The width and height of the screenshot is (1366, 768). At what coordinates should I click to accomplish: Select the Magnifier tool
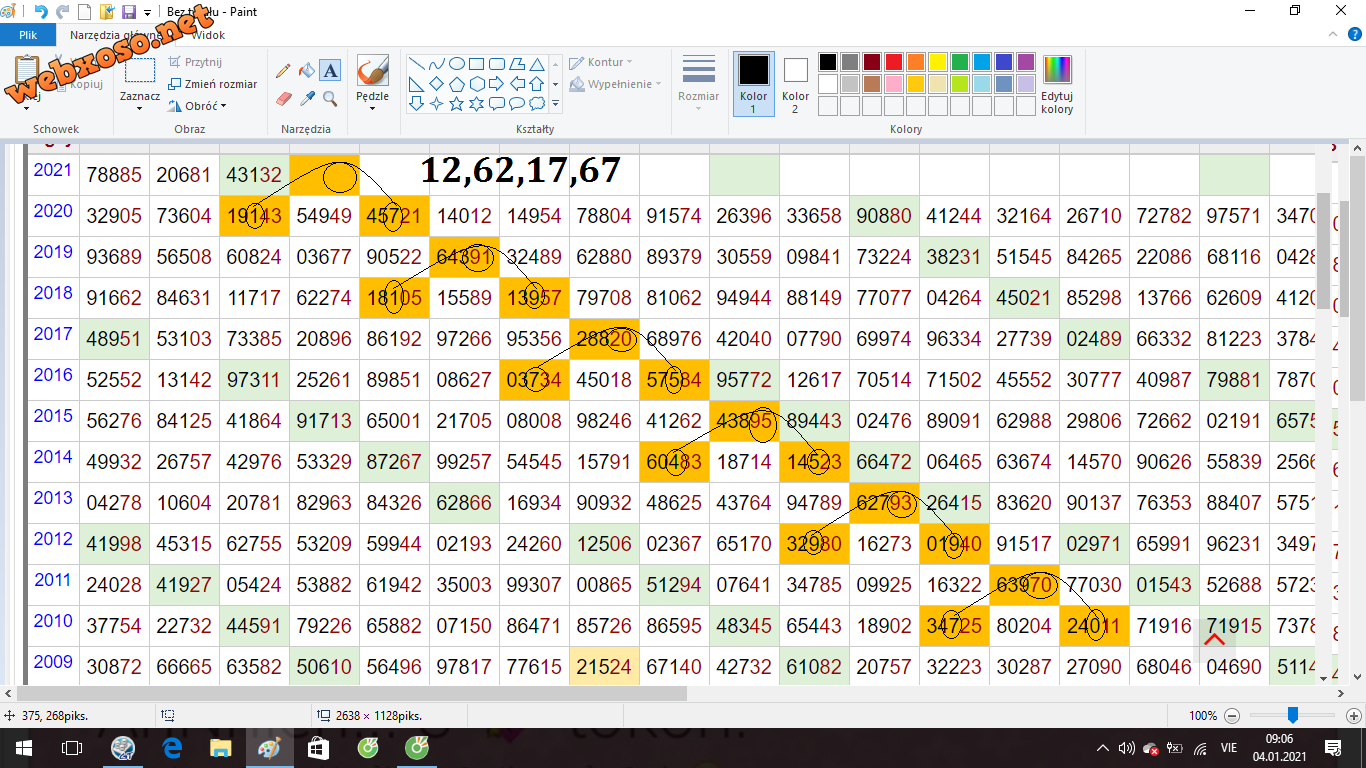point(331,98)
